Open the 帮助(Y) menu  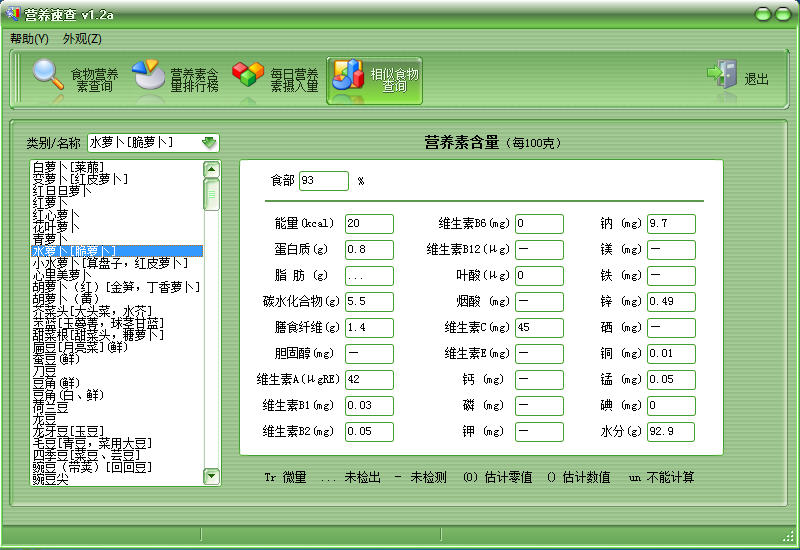[x=29, y=39]
